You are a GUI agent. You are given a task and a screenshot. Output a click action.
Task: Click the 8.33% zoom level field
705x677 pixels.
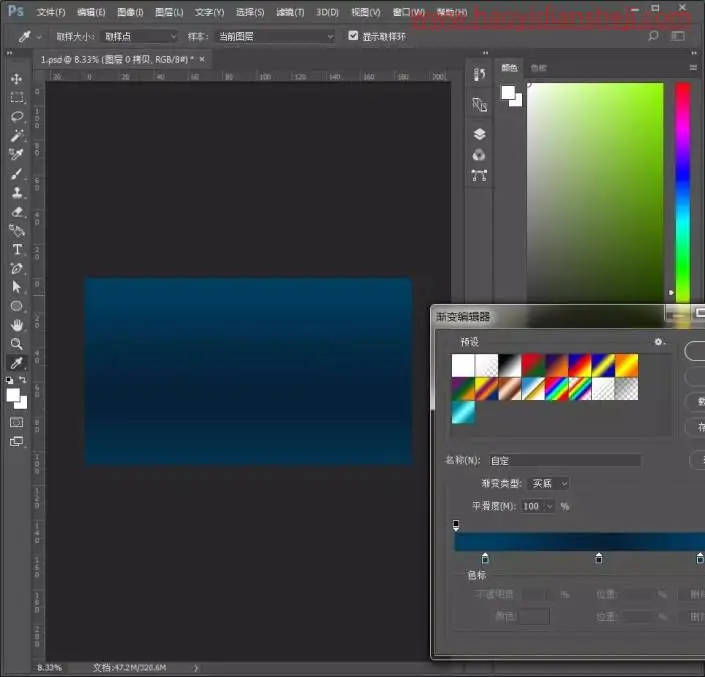click(x=49, y=668)
